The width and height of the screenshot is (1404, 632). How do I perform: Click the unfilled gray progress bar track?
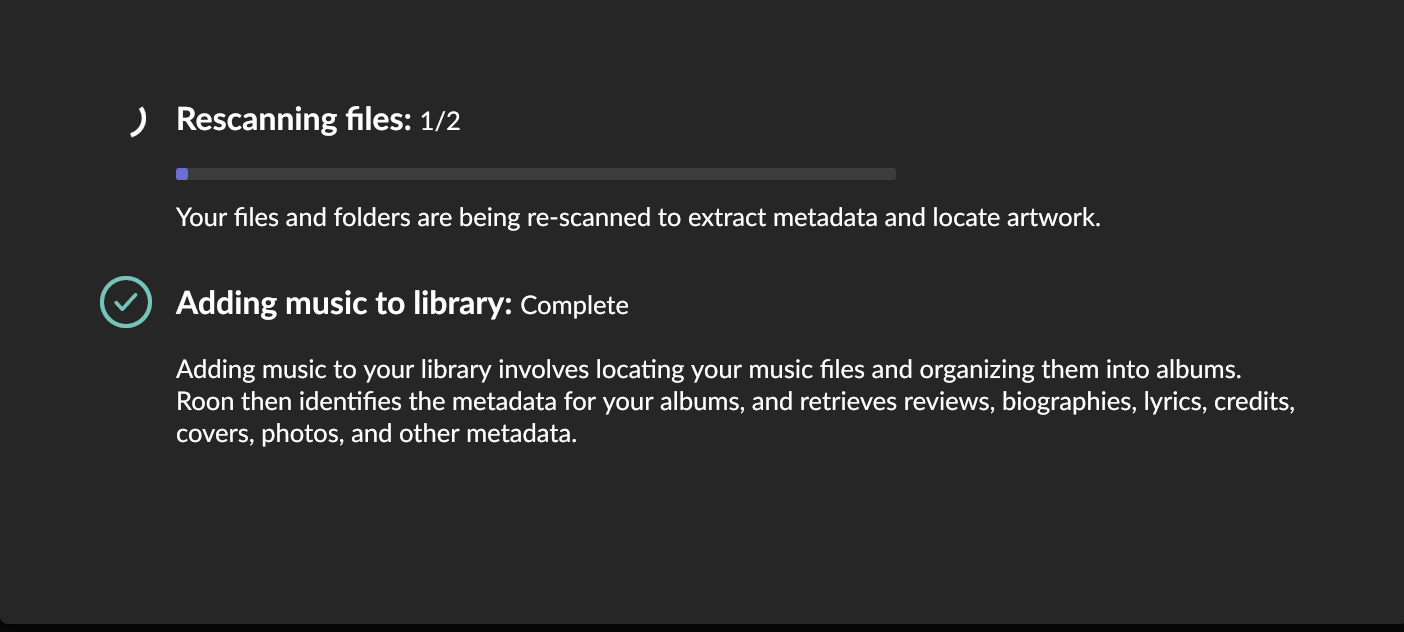540,174
